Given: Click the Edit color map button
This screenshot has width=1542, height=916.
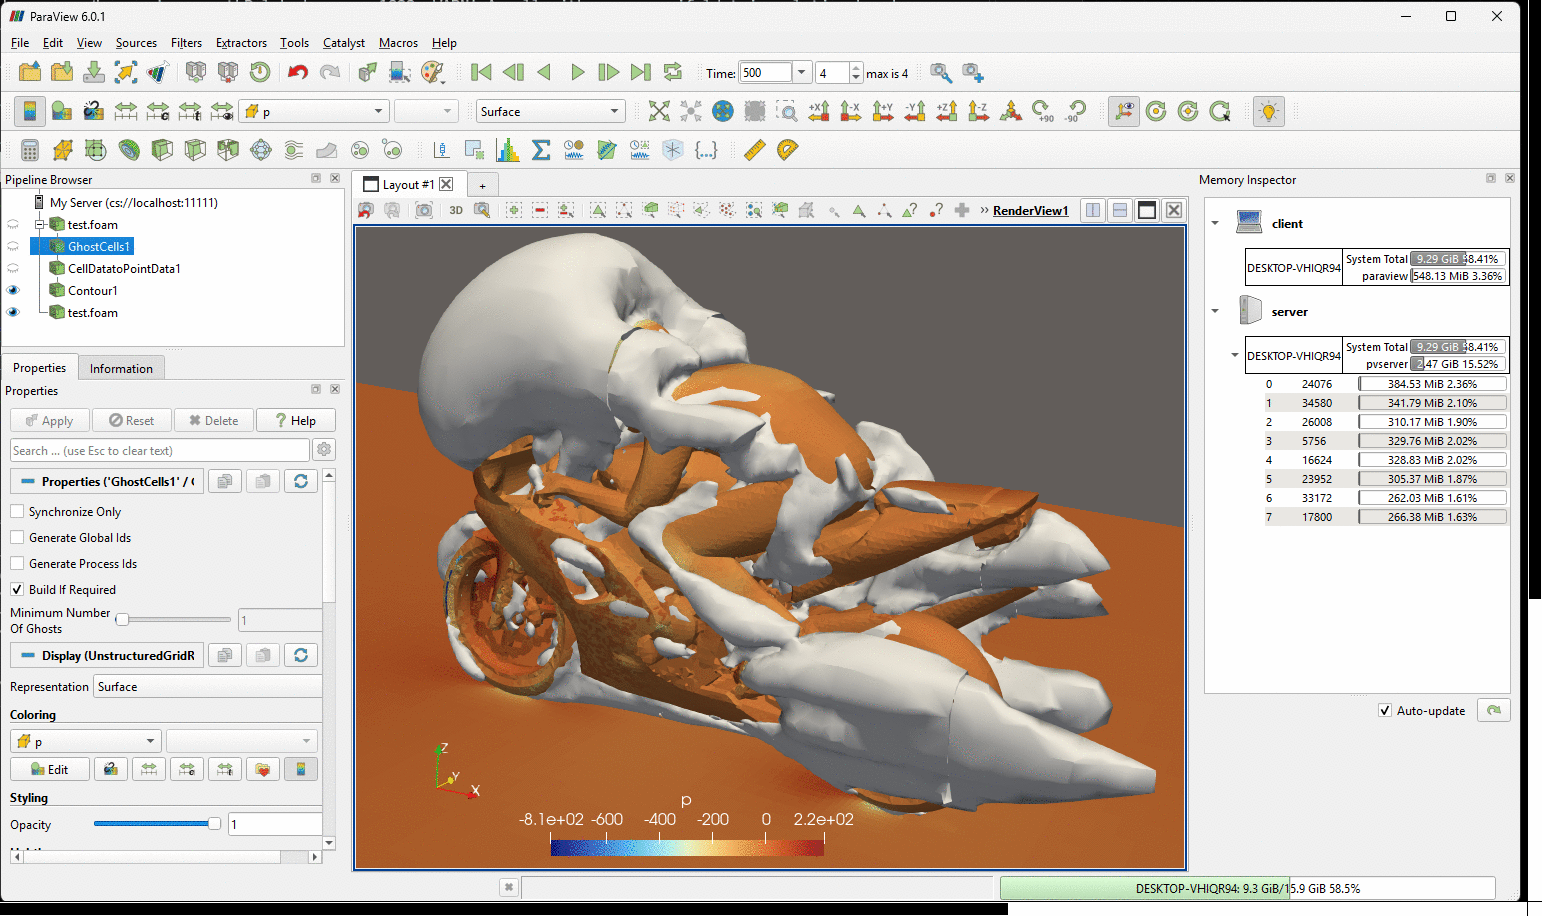Looking at the screenshot, I should coord(50,769).
